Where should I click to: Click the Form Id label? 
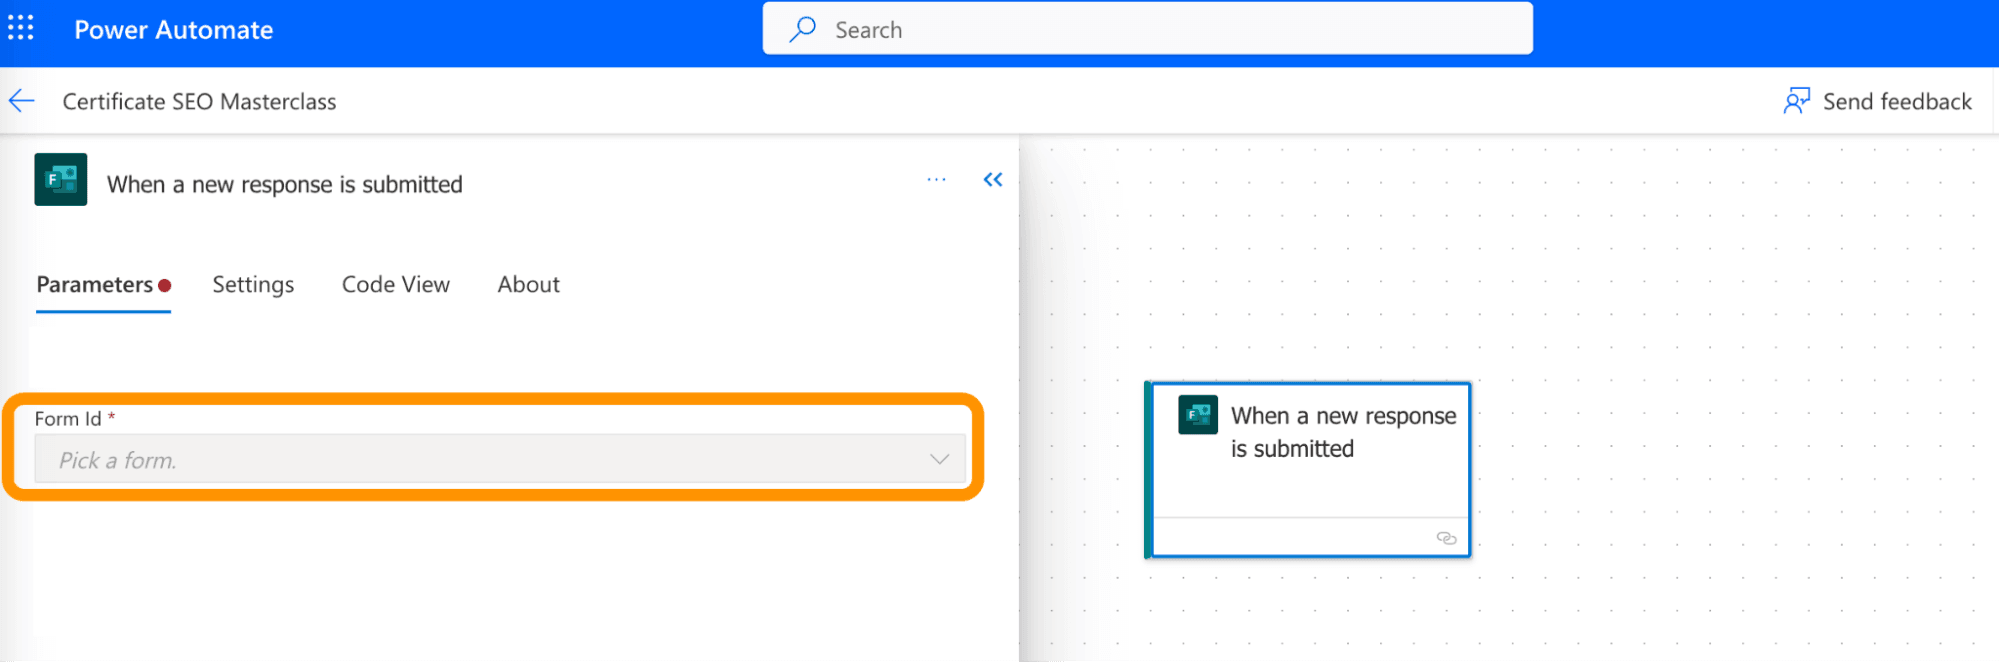68,419
